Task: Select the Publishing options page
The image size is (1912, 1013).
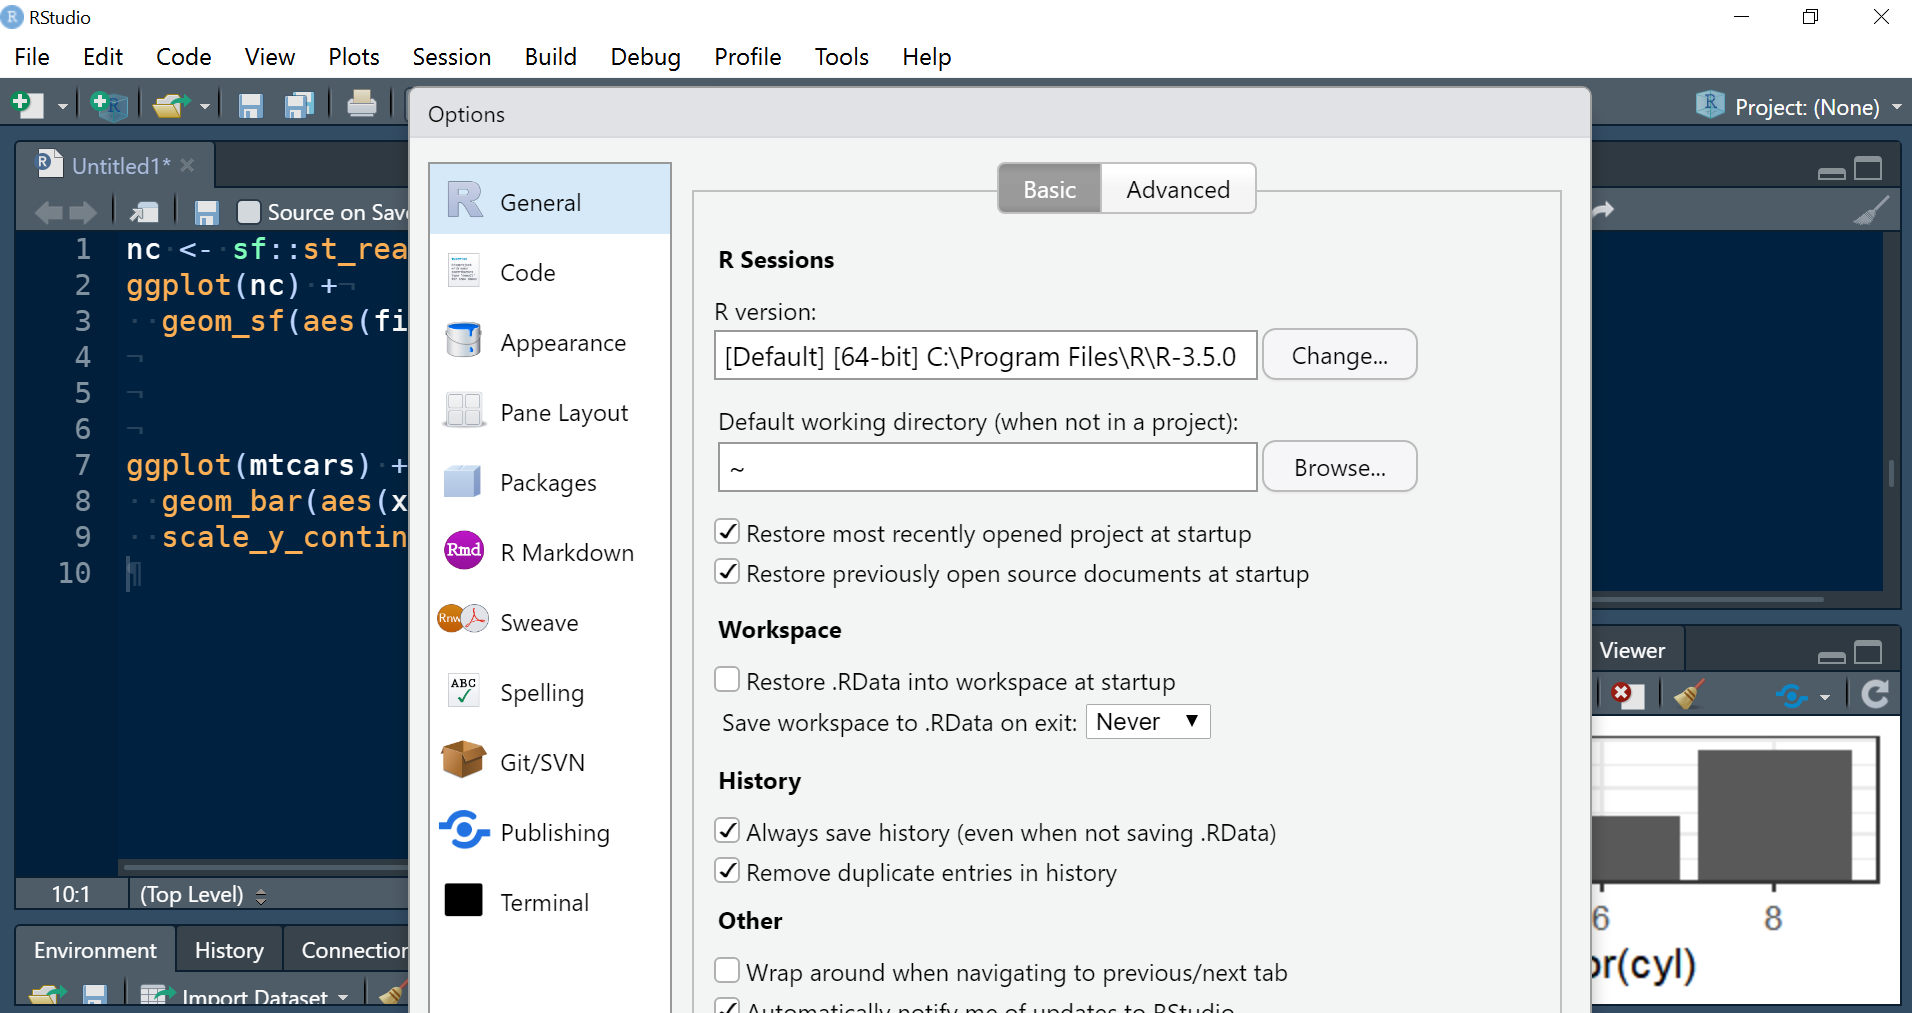Action: (554, 831)
